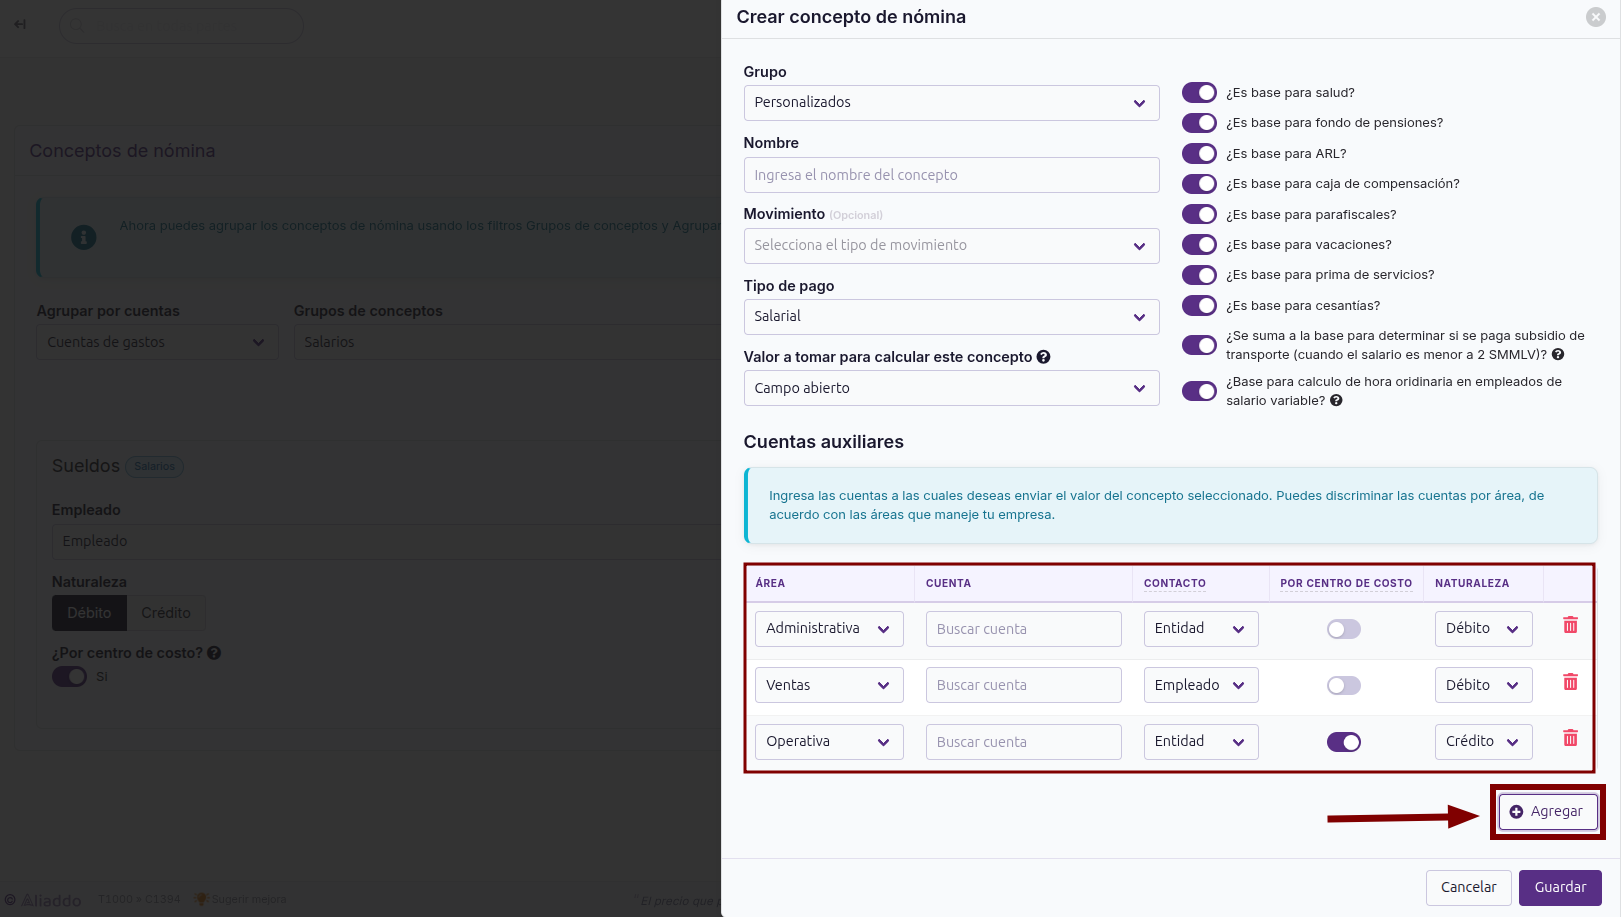Toggle '¿Es base para salud?' switch
This screenshot has height=917, width=1621.
(1199, 93)
